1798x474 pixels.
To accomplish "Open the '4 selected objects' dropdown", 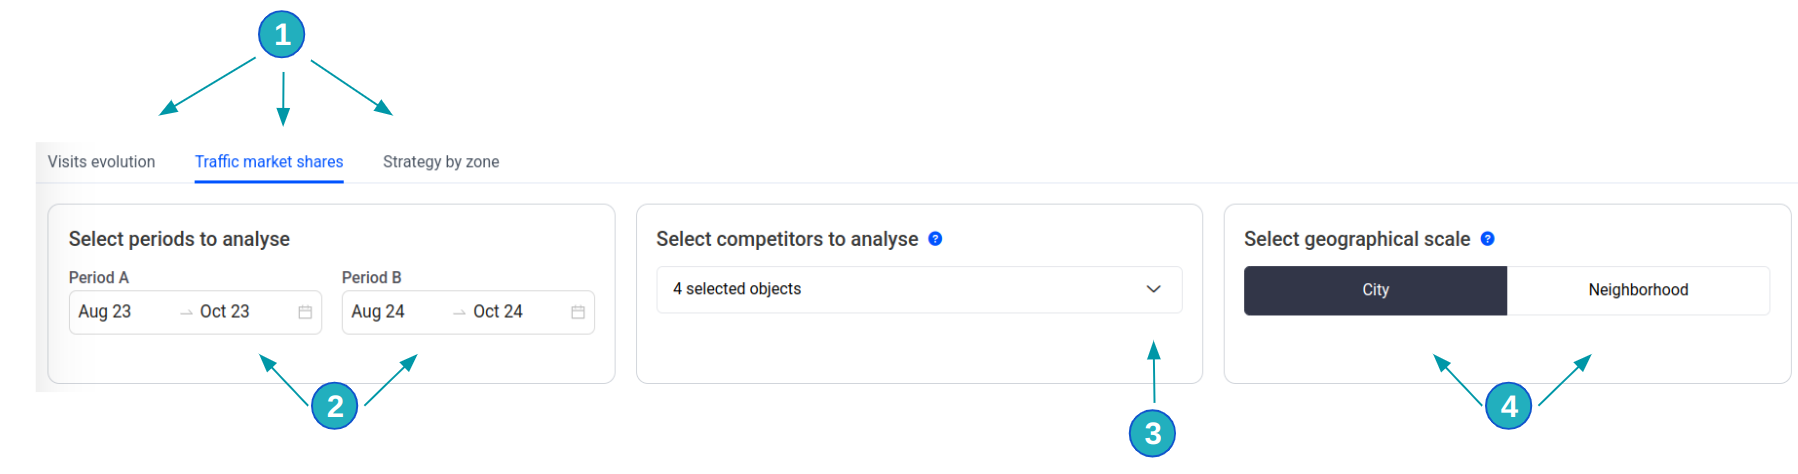I will tap(900, 289).
